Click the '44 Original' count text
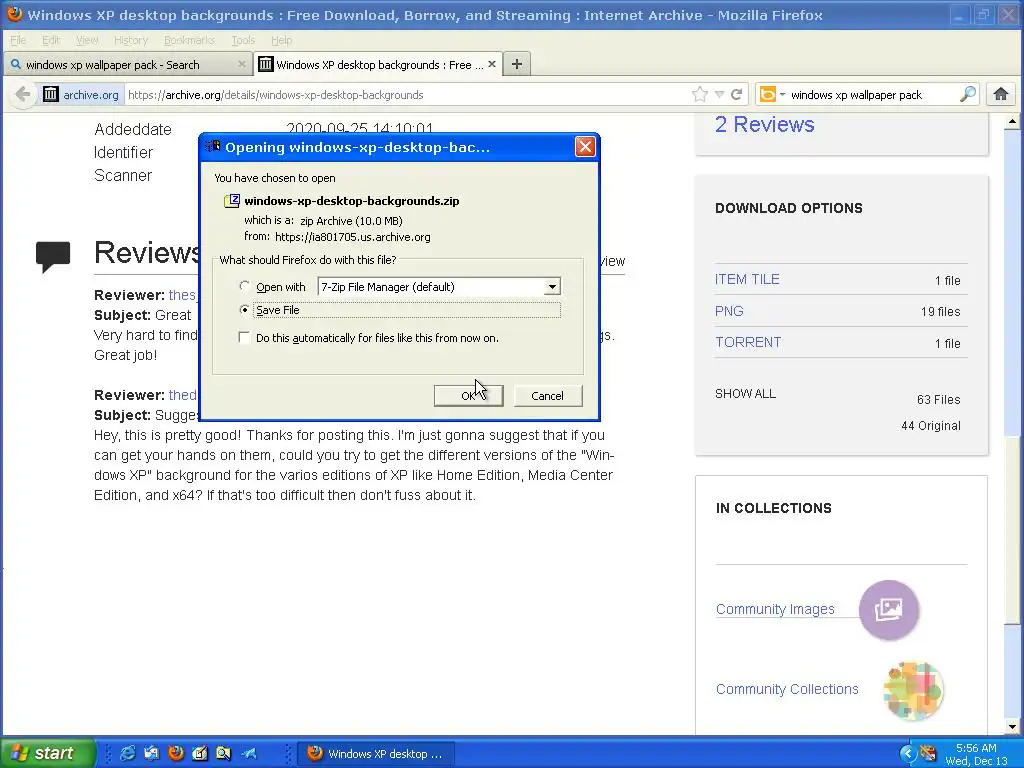Viewport: 1024px width, 768px height. point(931,426)
